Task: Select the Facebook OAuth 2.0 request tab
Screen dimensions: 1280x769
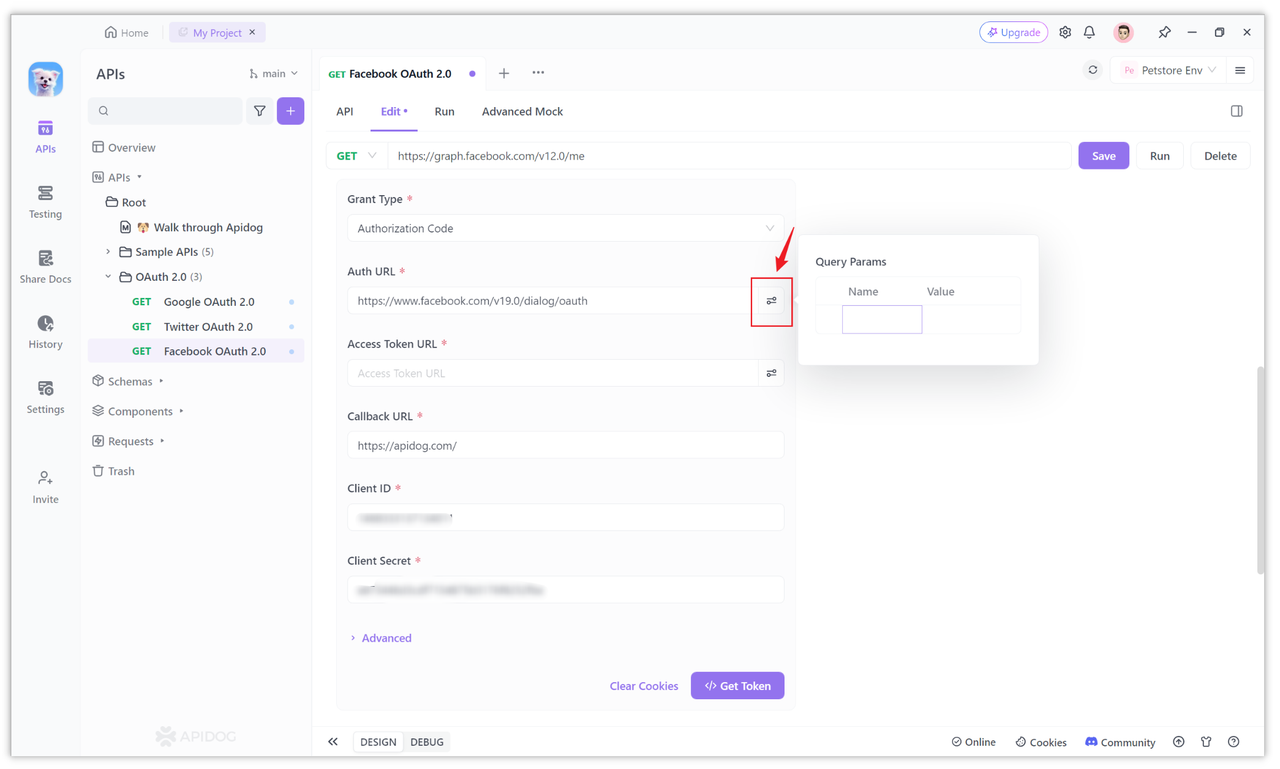Action: [402, 74]
